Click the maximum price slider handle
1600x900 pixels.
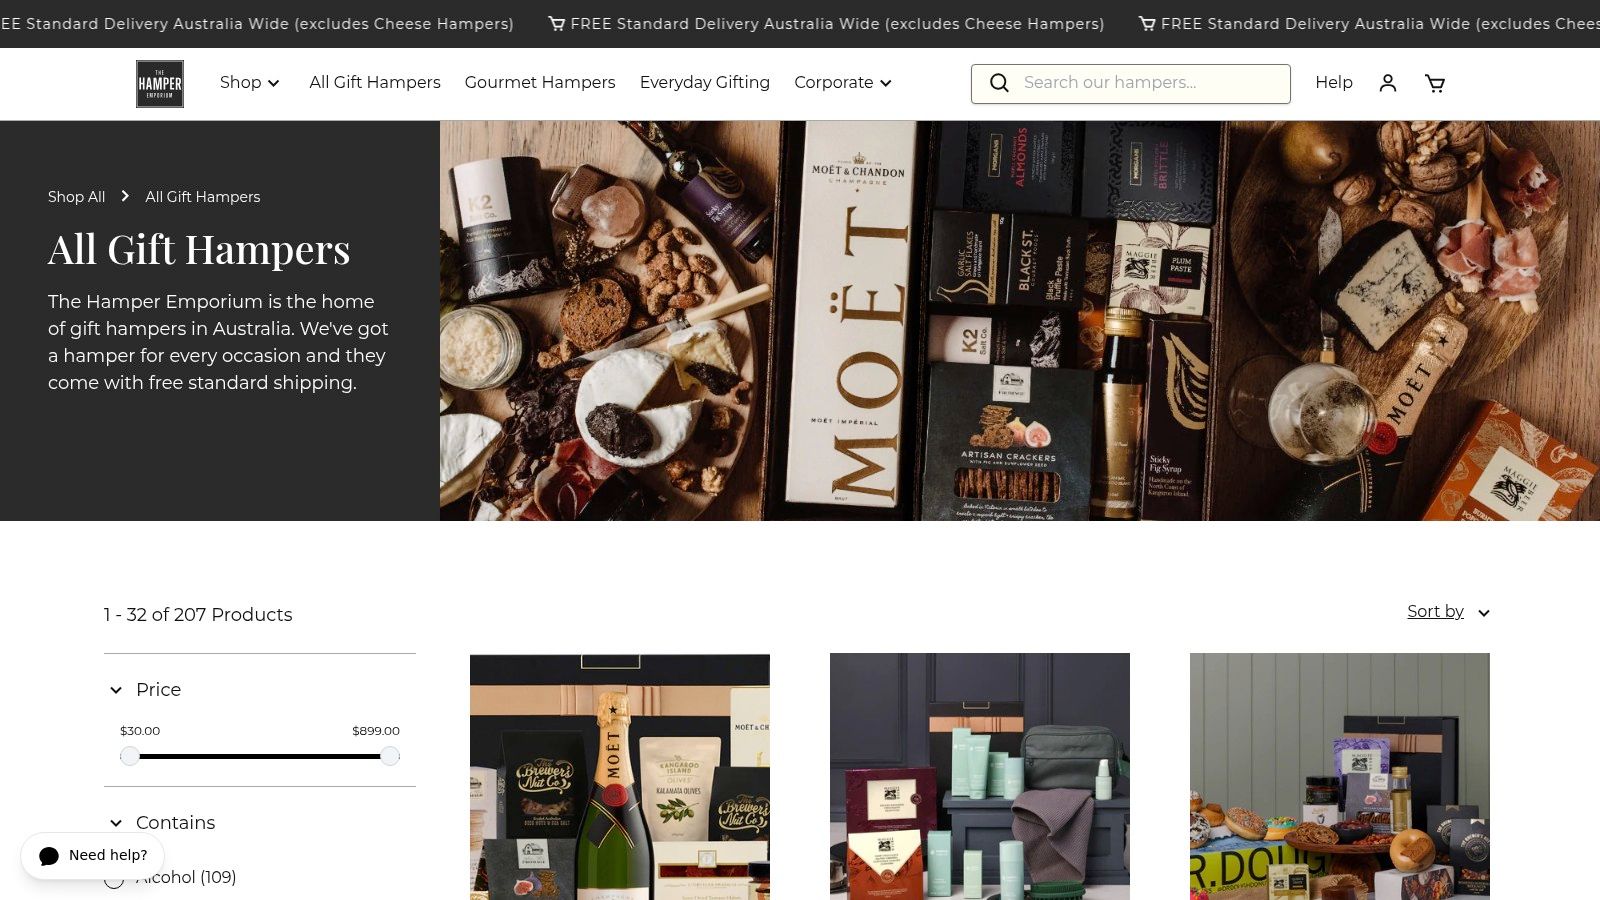390,756
